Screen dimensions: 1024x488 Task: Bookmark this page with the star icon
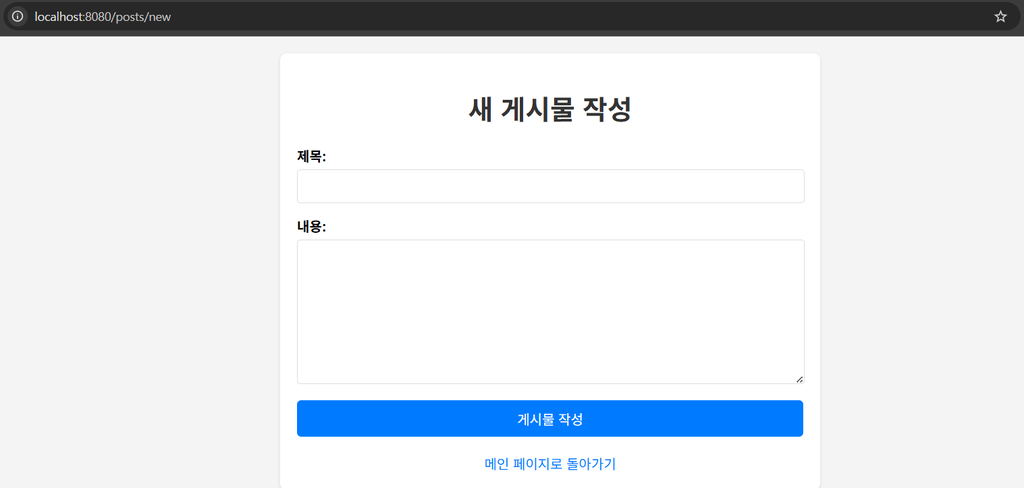pyautogui.click(x=1000, y=16)
